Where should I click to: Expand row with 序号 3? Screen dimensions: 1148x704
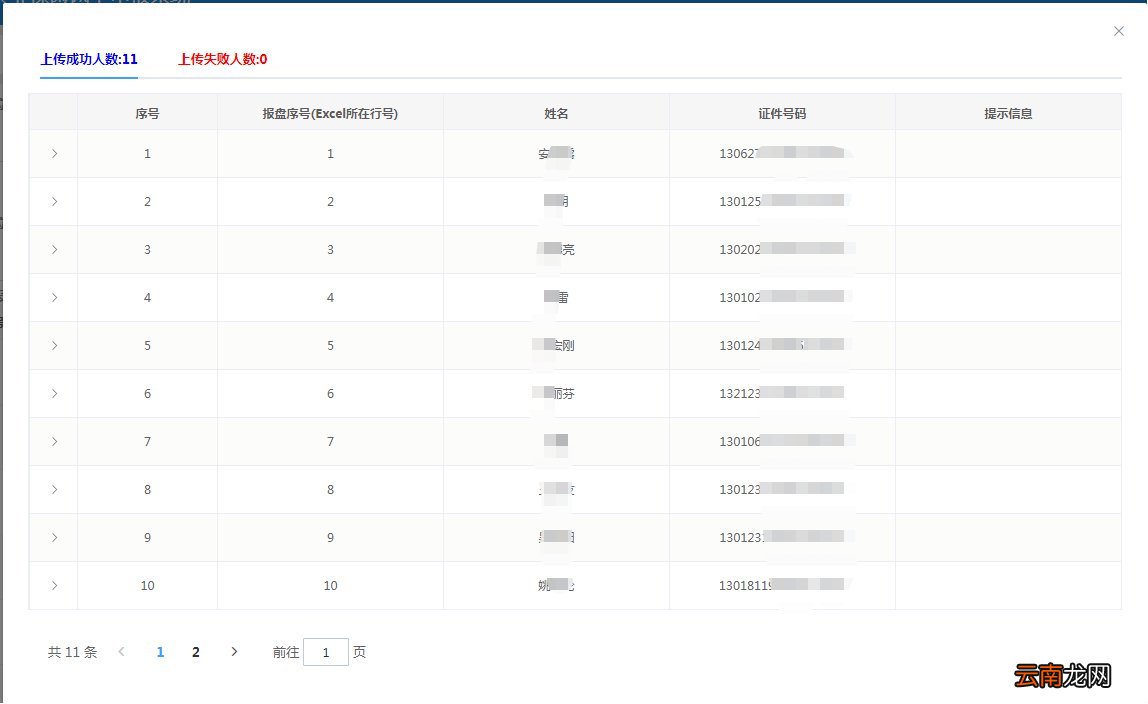pyautogui.click(x=54, y=250)
